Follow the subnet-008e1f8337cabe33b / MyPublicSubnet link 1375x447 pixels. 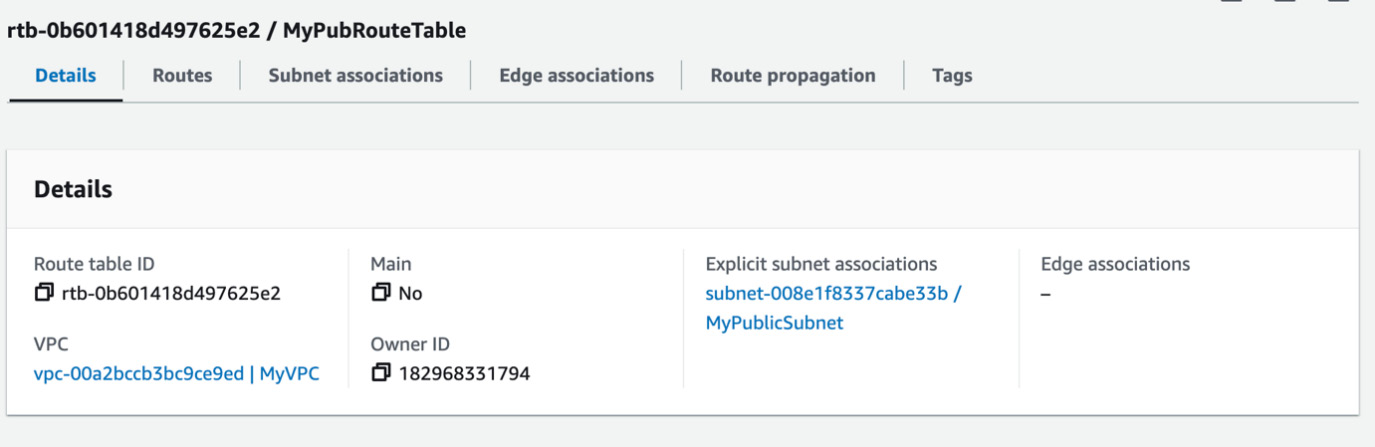[833, 308]
